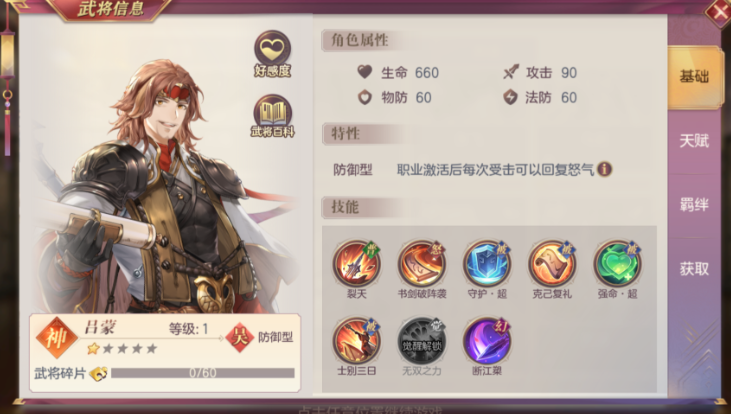Click the 吴 faction badge
This screenshot has height=414, width=731.
point(240,337)
